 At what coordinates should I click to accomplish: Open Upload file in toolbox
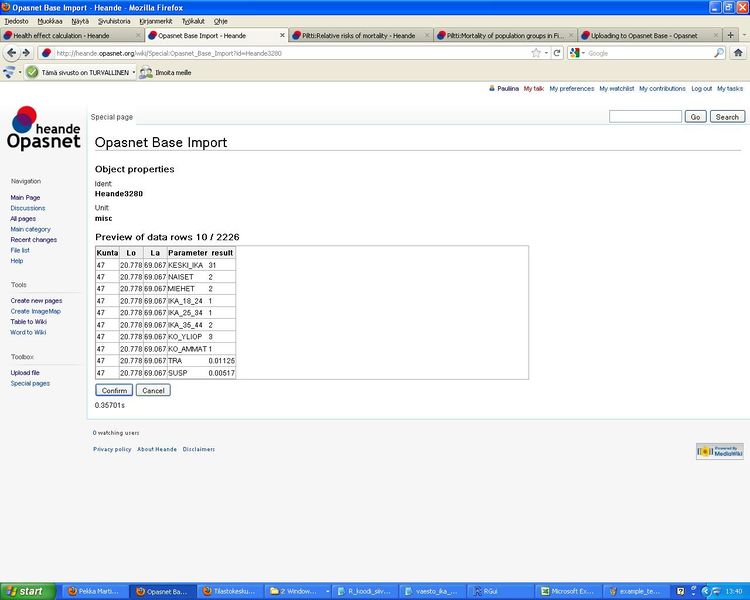[25, 373]
